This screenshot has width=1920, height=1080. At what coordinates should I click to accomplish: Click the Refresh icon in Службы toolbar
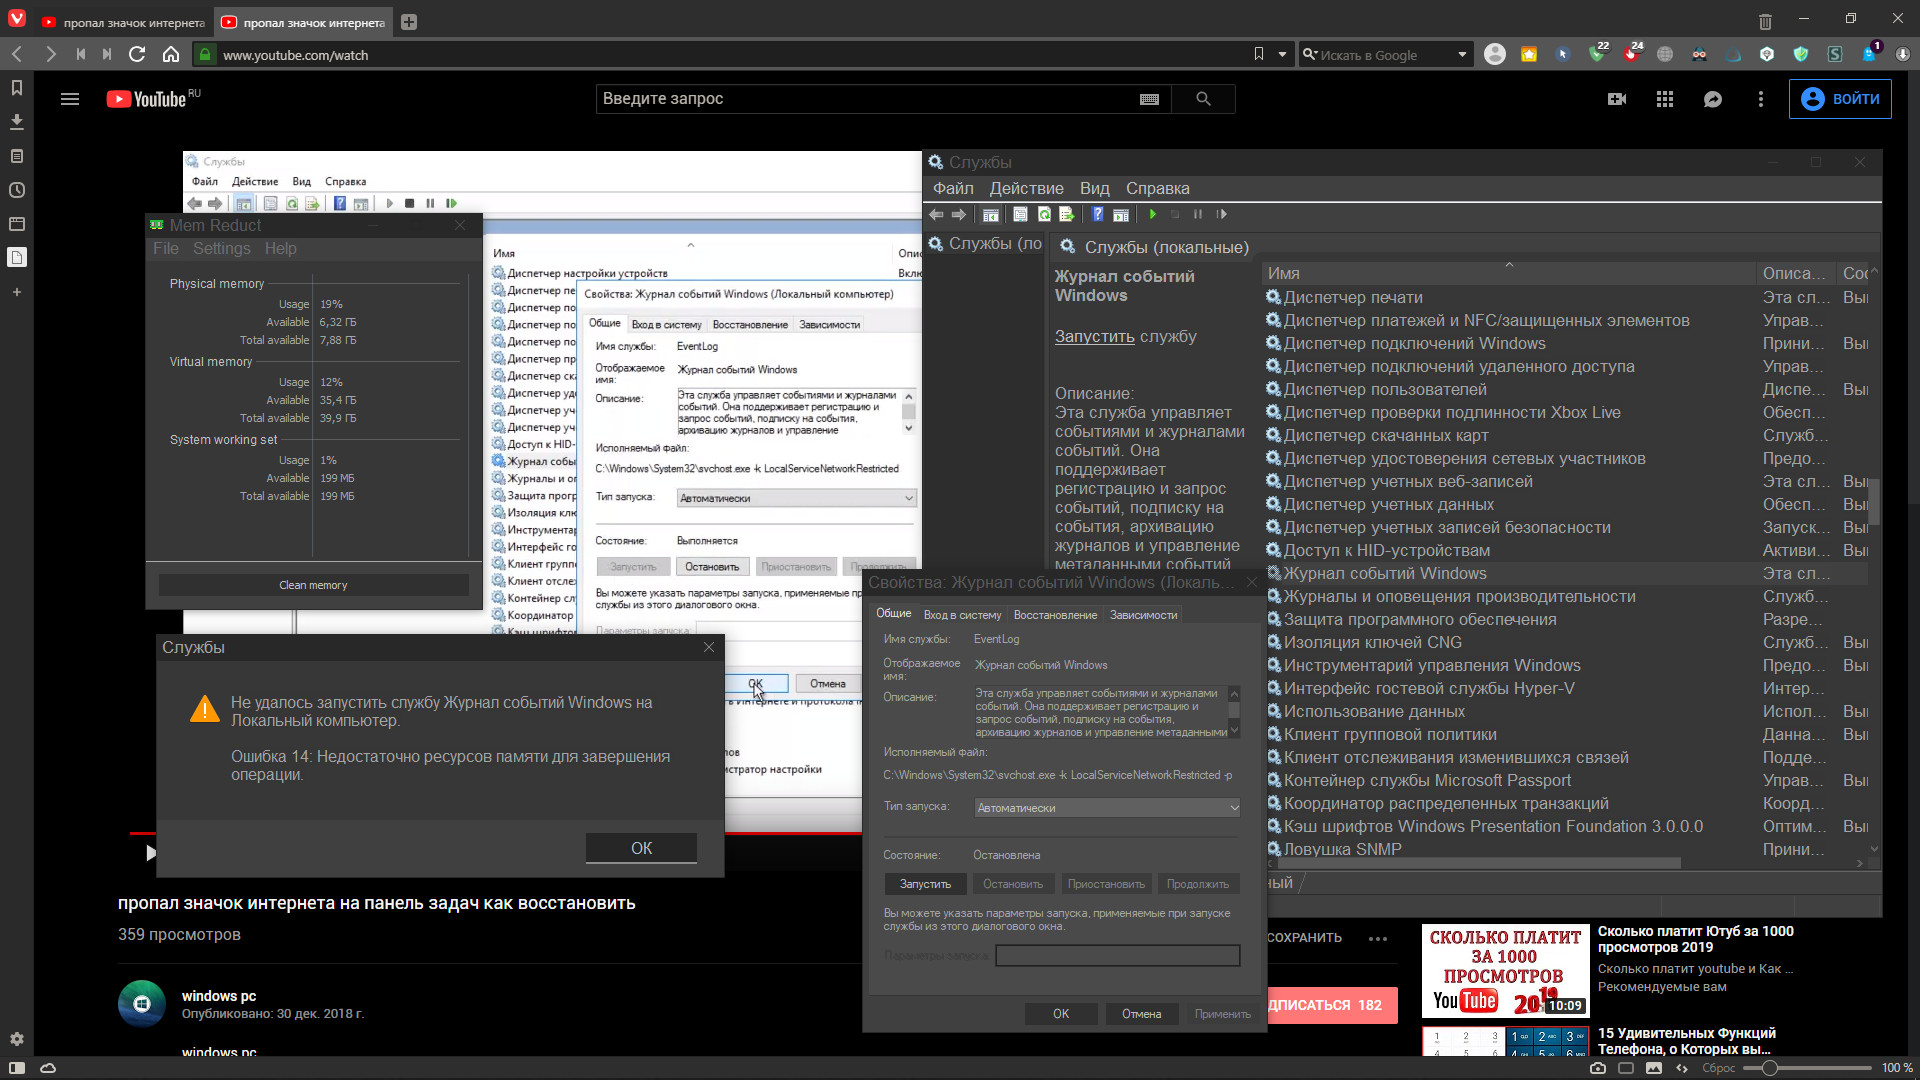tap(1044, 214)
